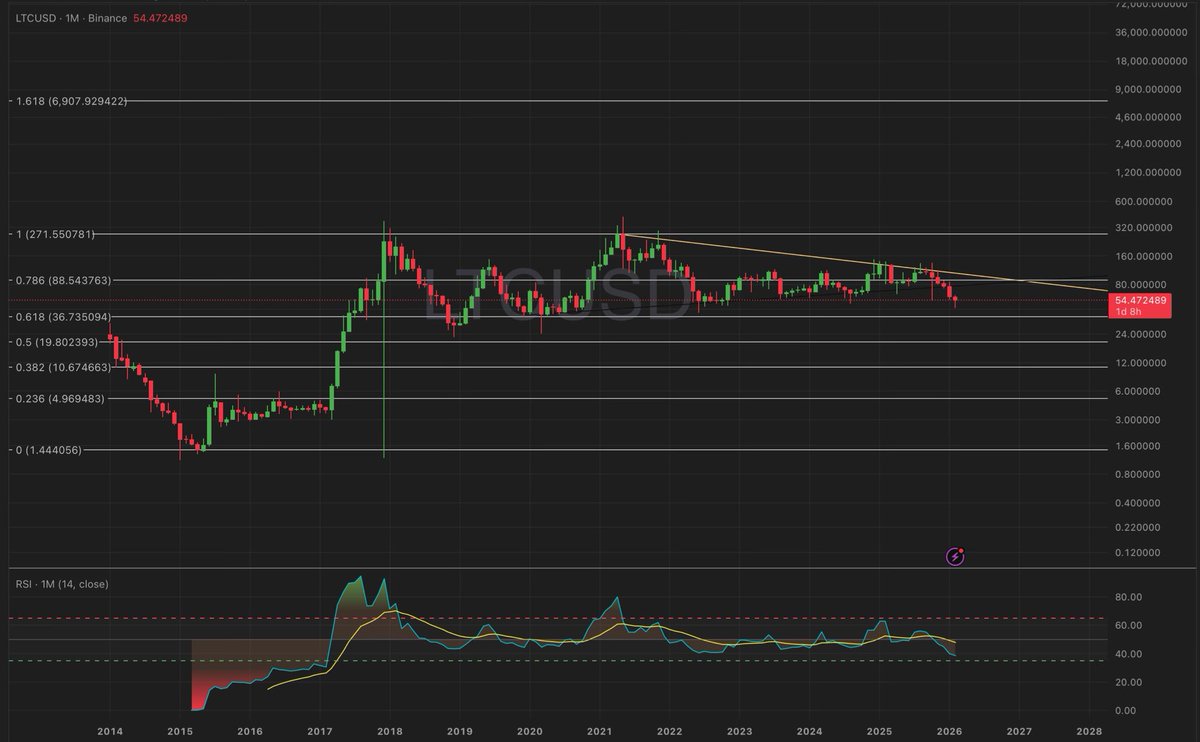
Task: Click the 2027 label on the time axis
Action: coord(1019,733)
